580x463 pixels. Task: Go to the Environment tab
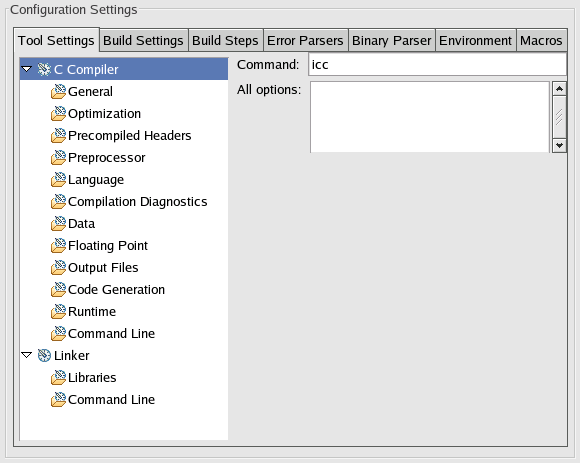(x=475, y=40)
